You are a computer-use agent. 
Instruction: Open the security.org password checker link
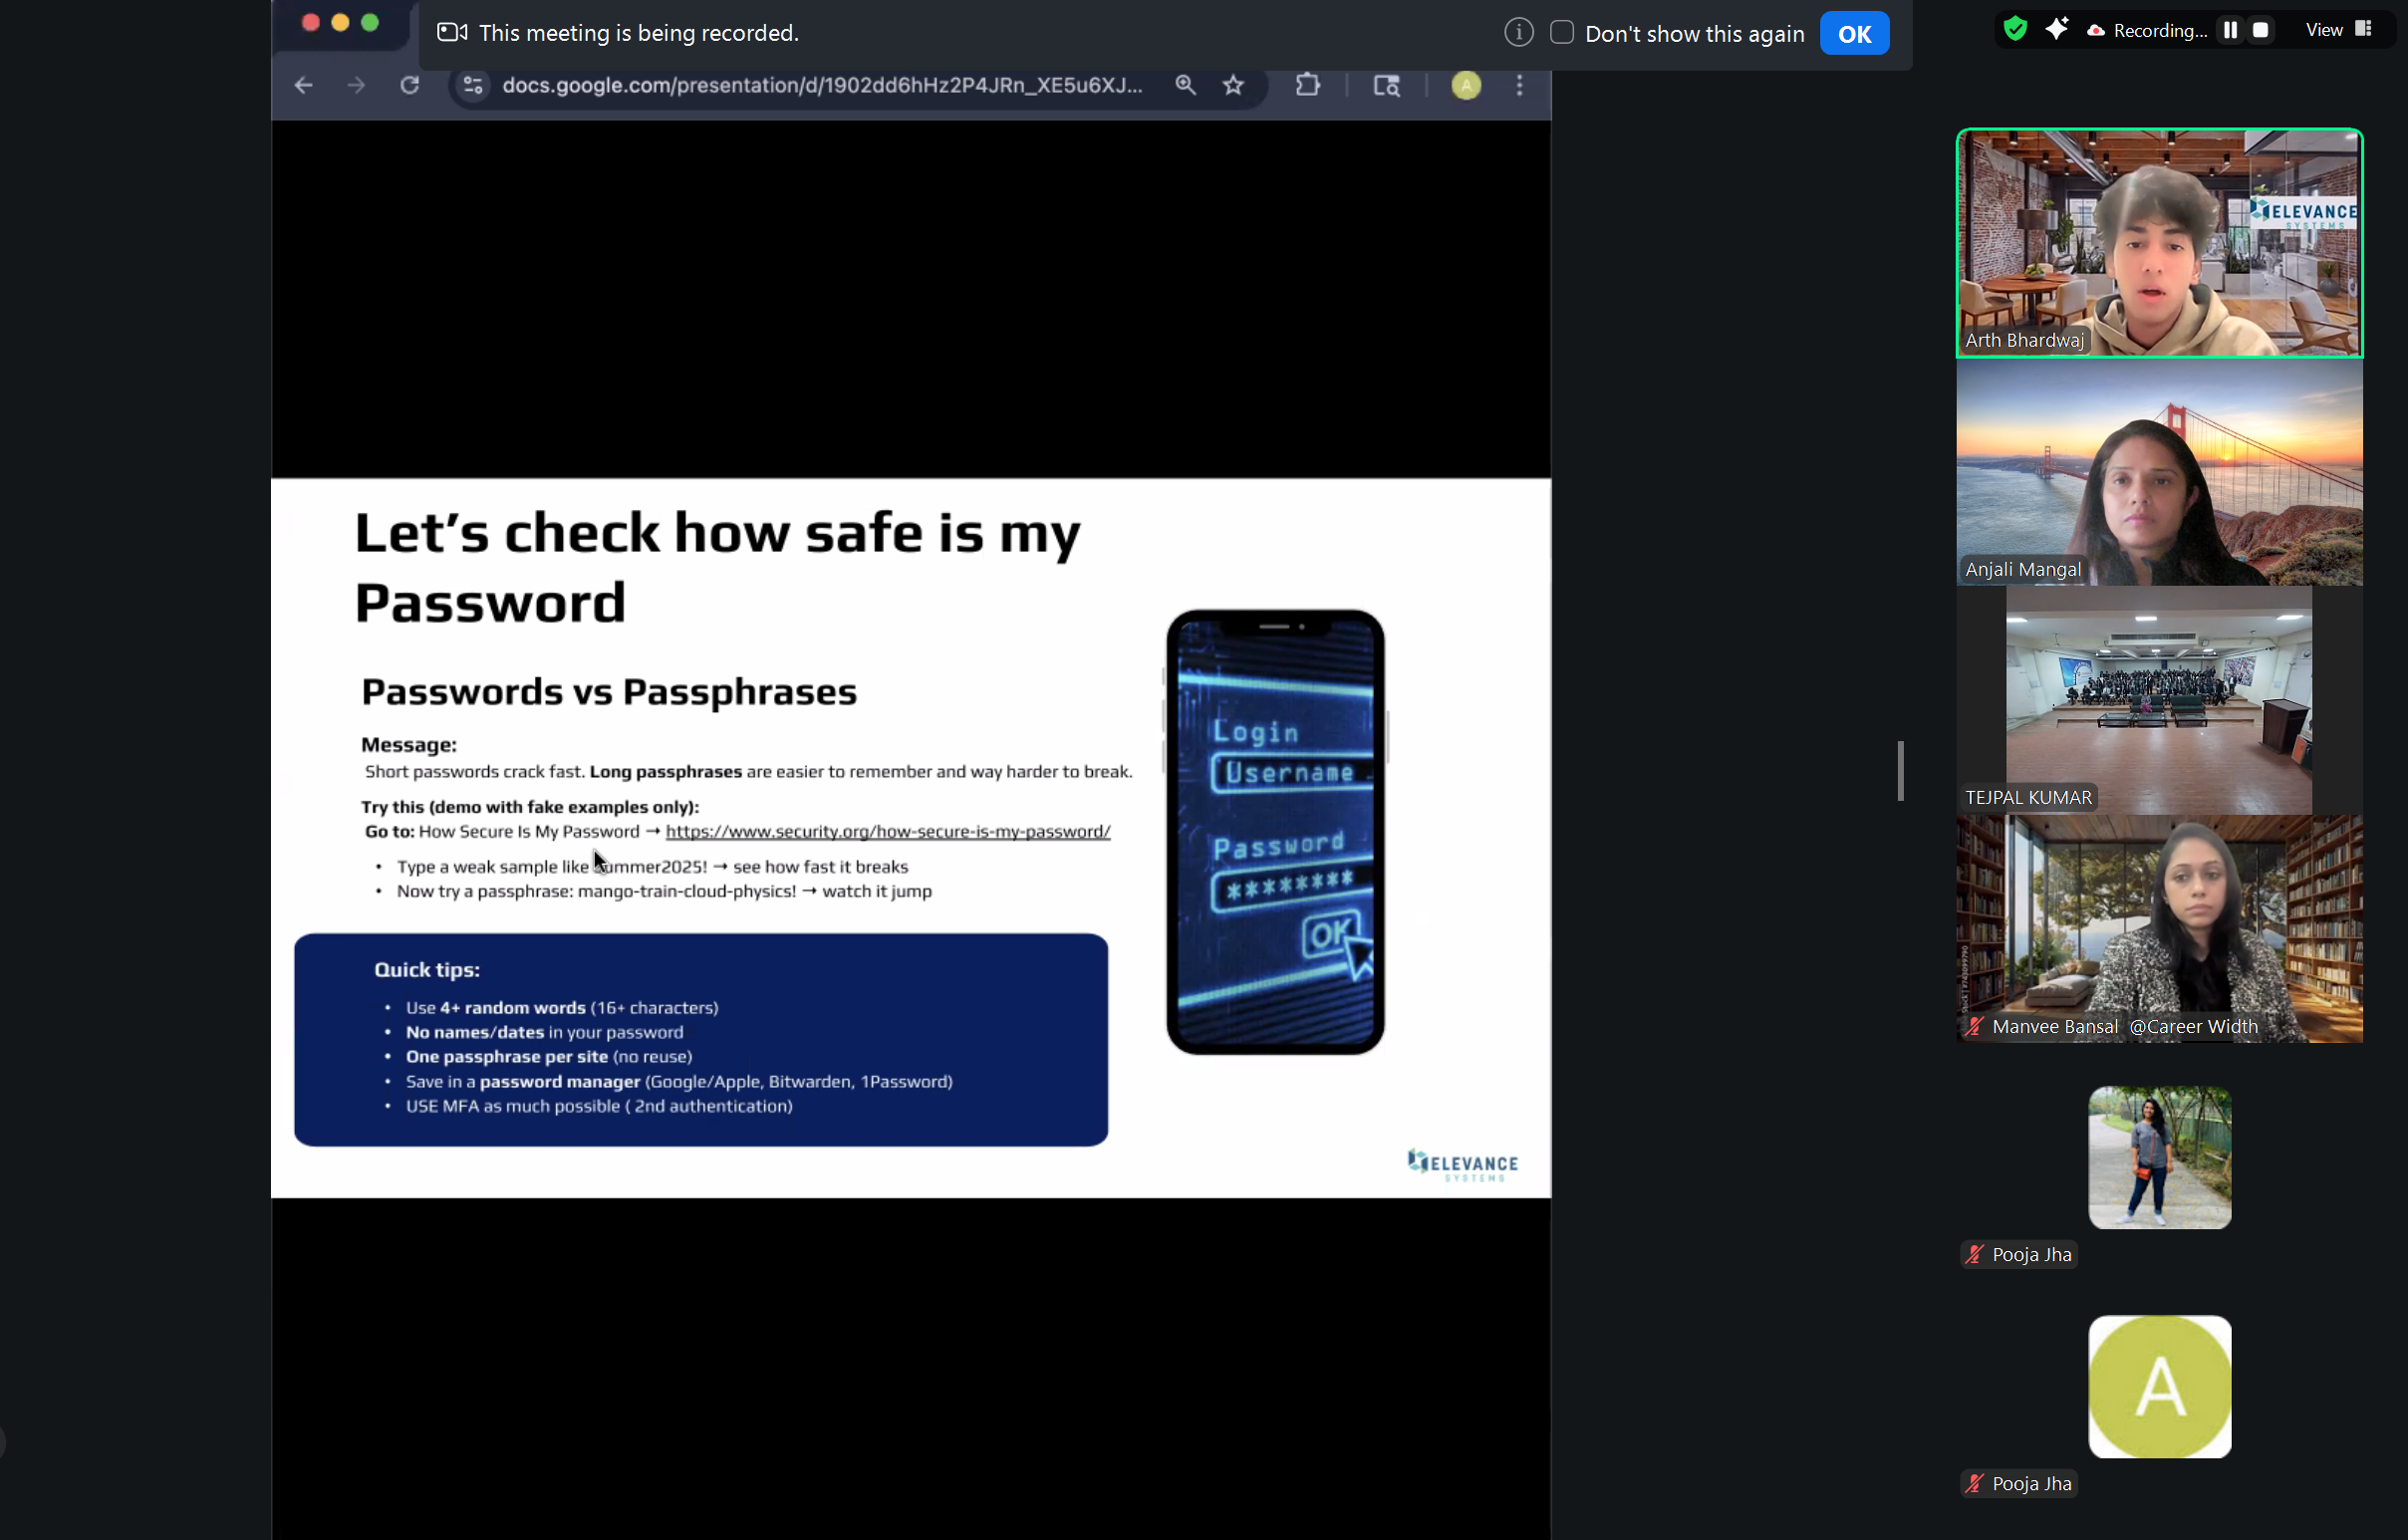click(887, 831)
